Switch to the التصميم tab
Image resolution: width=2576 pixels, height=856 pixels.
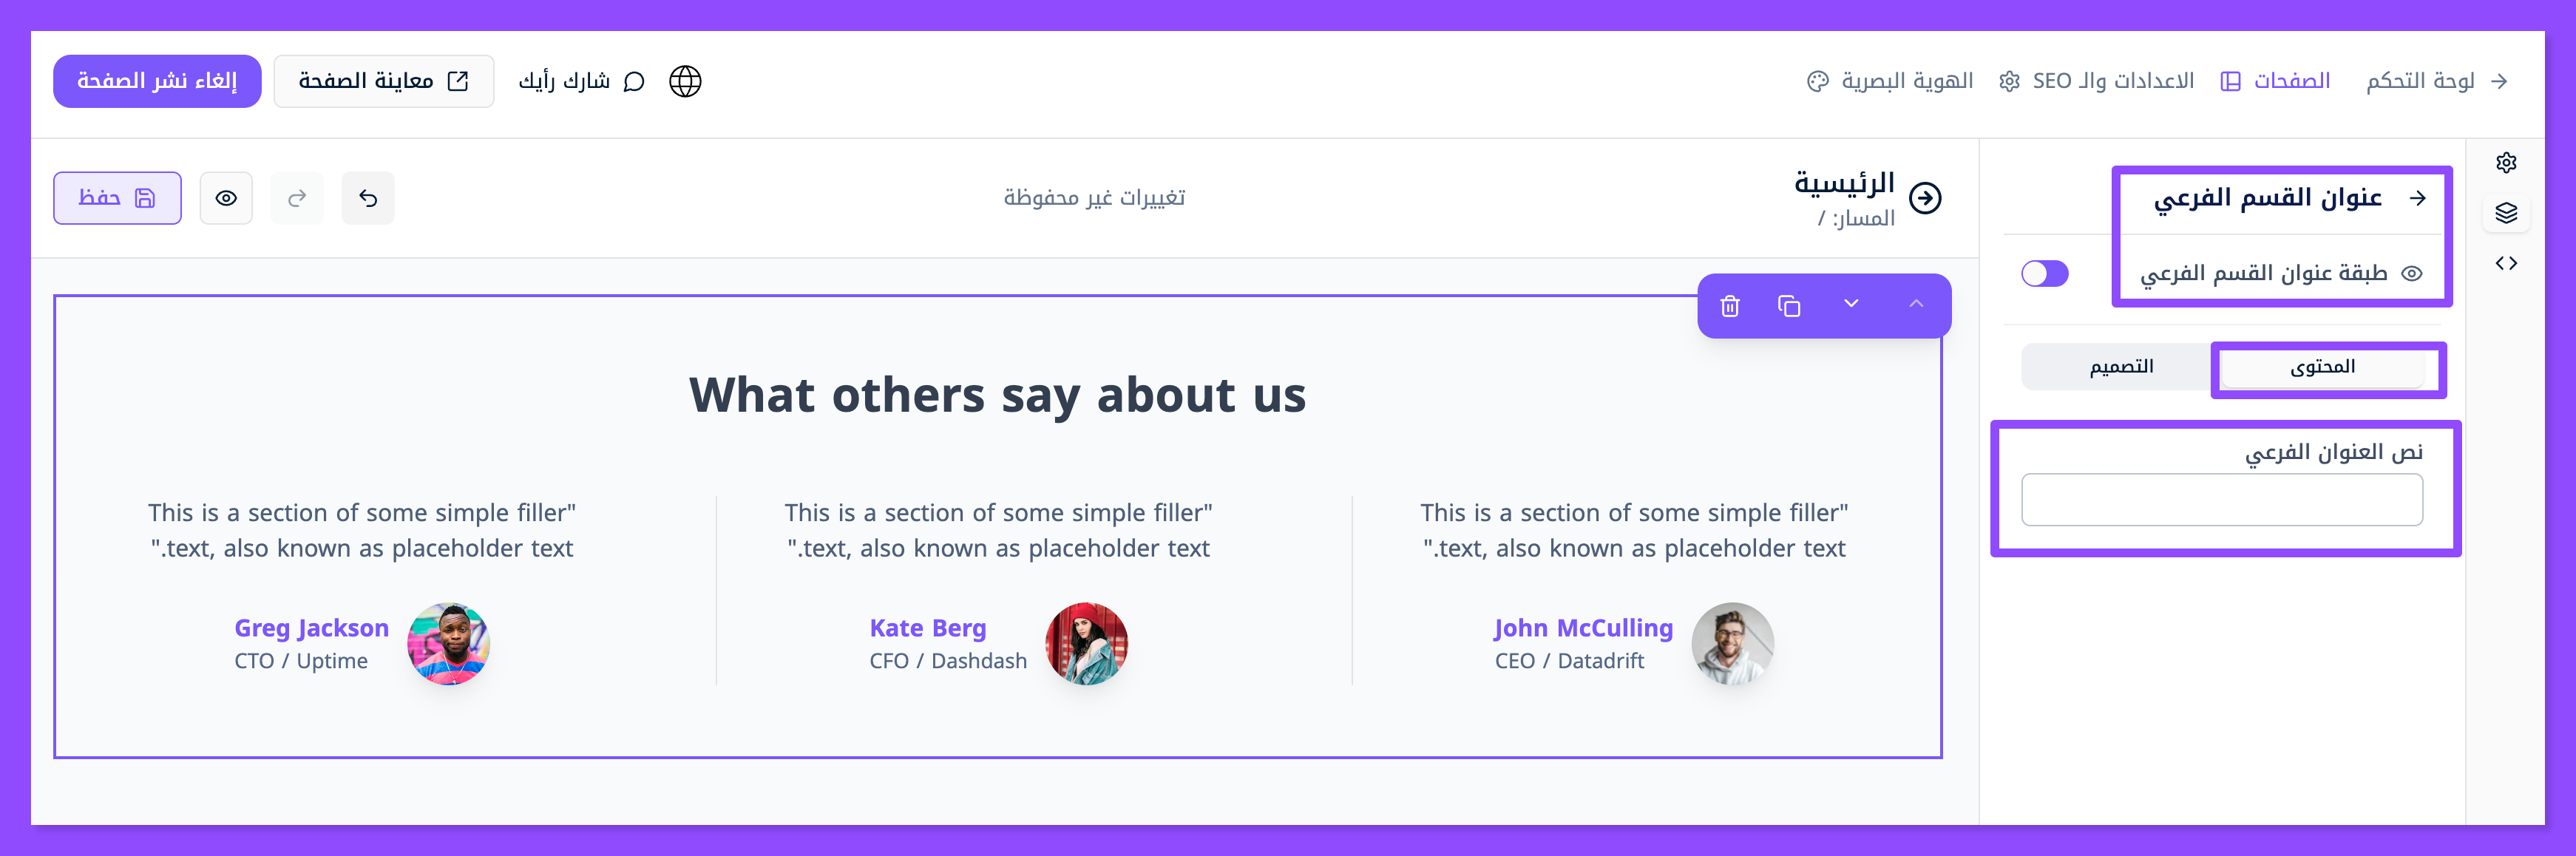click(x=2120, y=367)
